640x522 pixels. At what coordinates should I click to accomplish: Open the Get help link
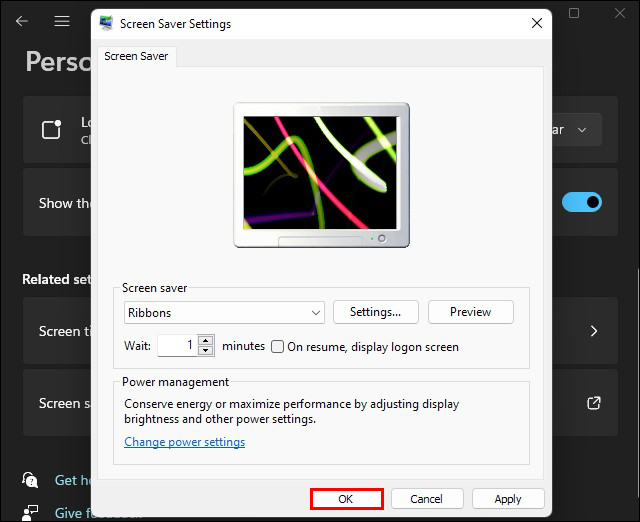[x=73, y=480]
